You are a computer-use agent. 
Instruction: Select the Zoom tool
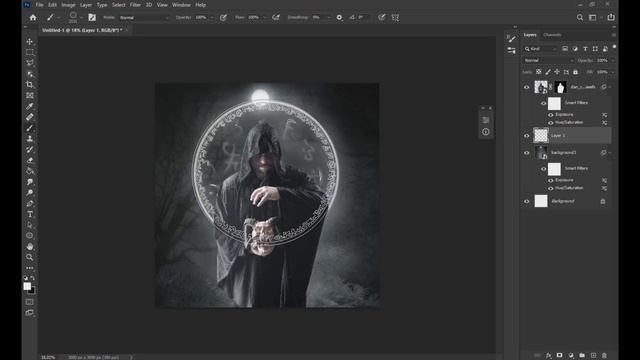point(30,257)
